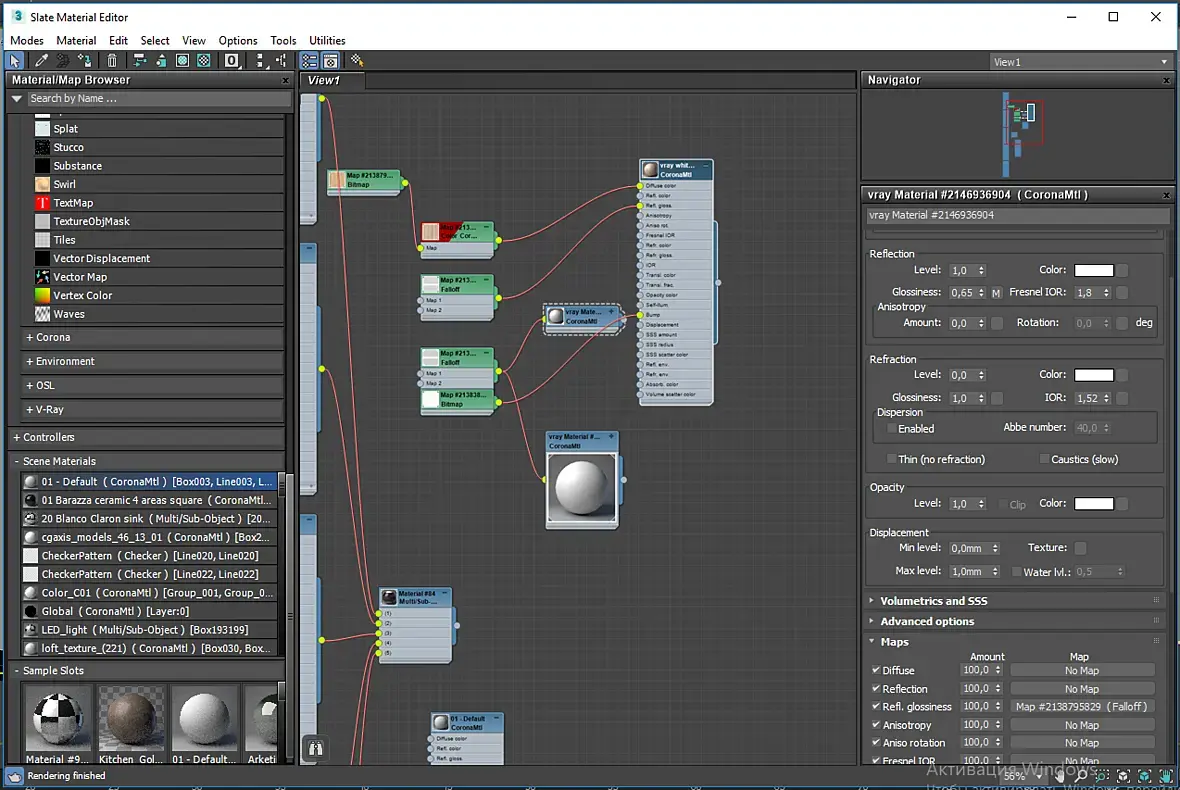Image resolution: width=1180 pixels, height=790 pixels.
Task: Expand the Volumetrics and SSS rollout
Action: coord(933,601)
